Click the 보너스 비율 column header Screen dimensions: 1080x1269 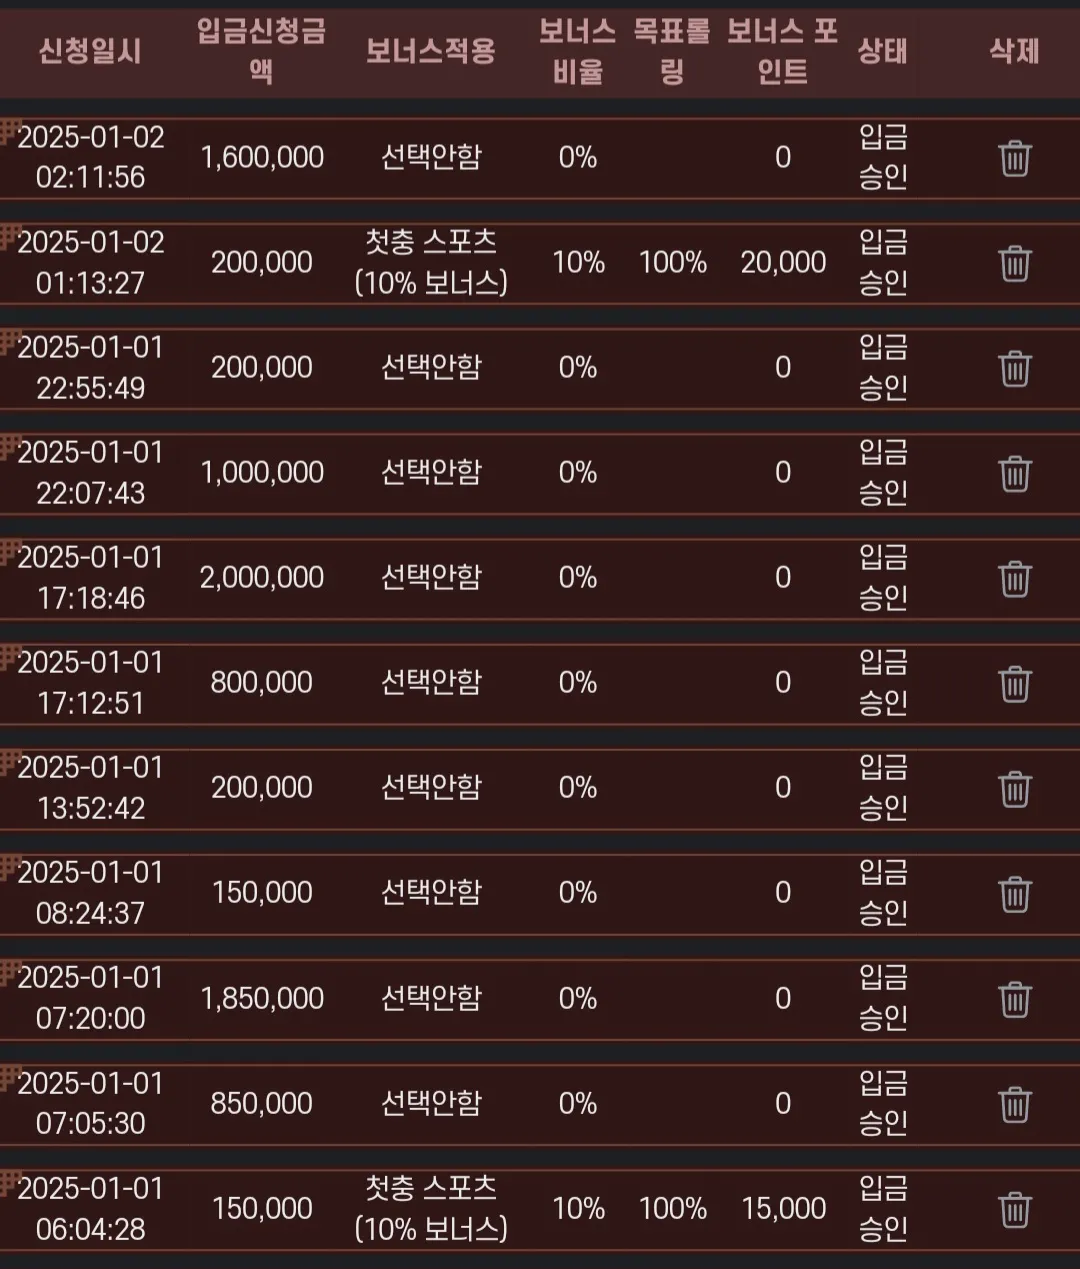click(x=577, y=50)
